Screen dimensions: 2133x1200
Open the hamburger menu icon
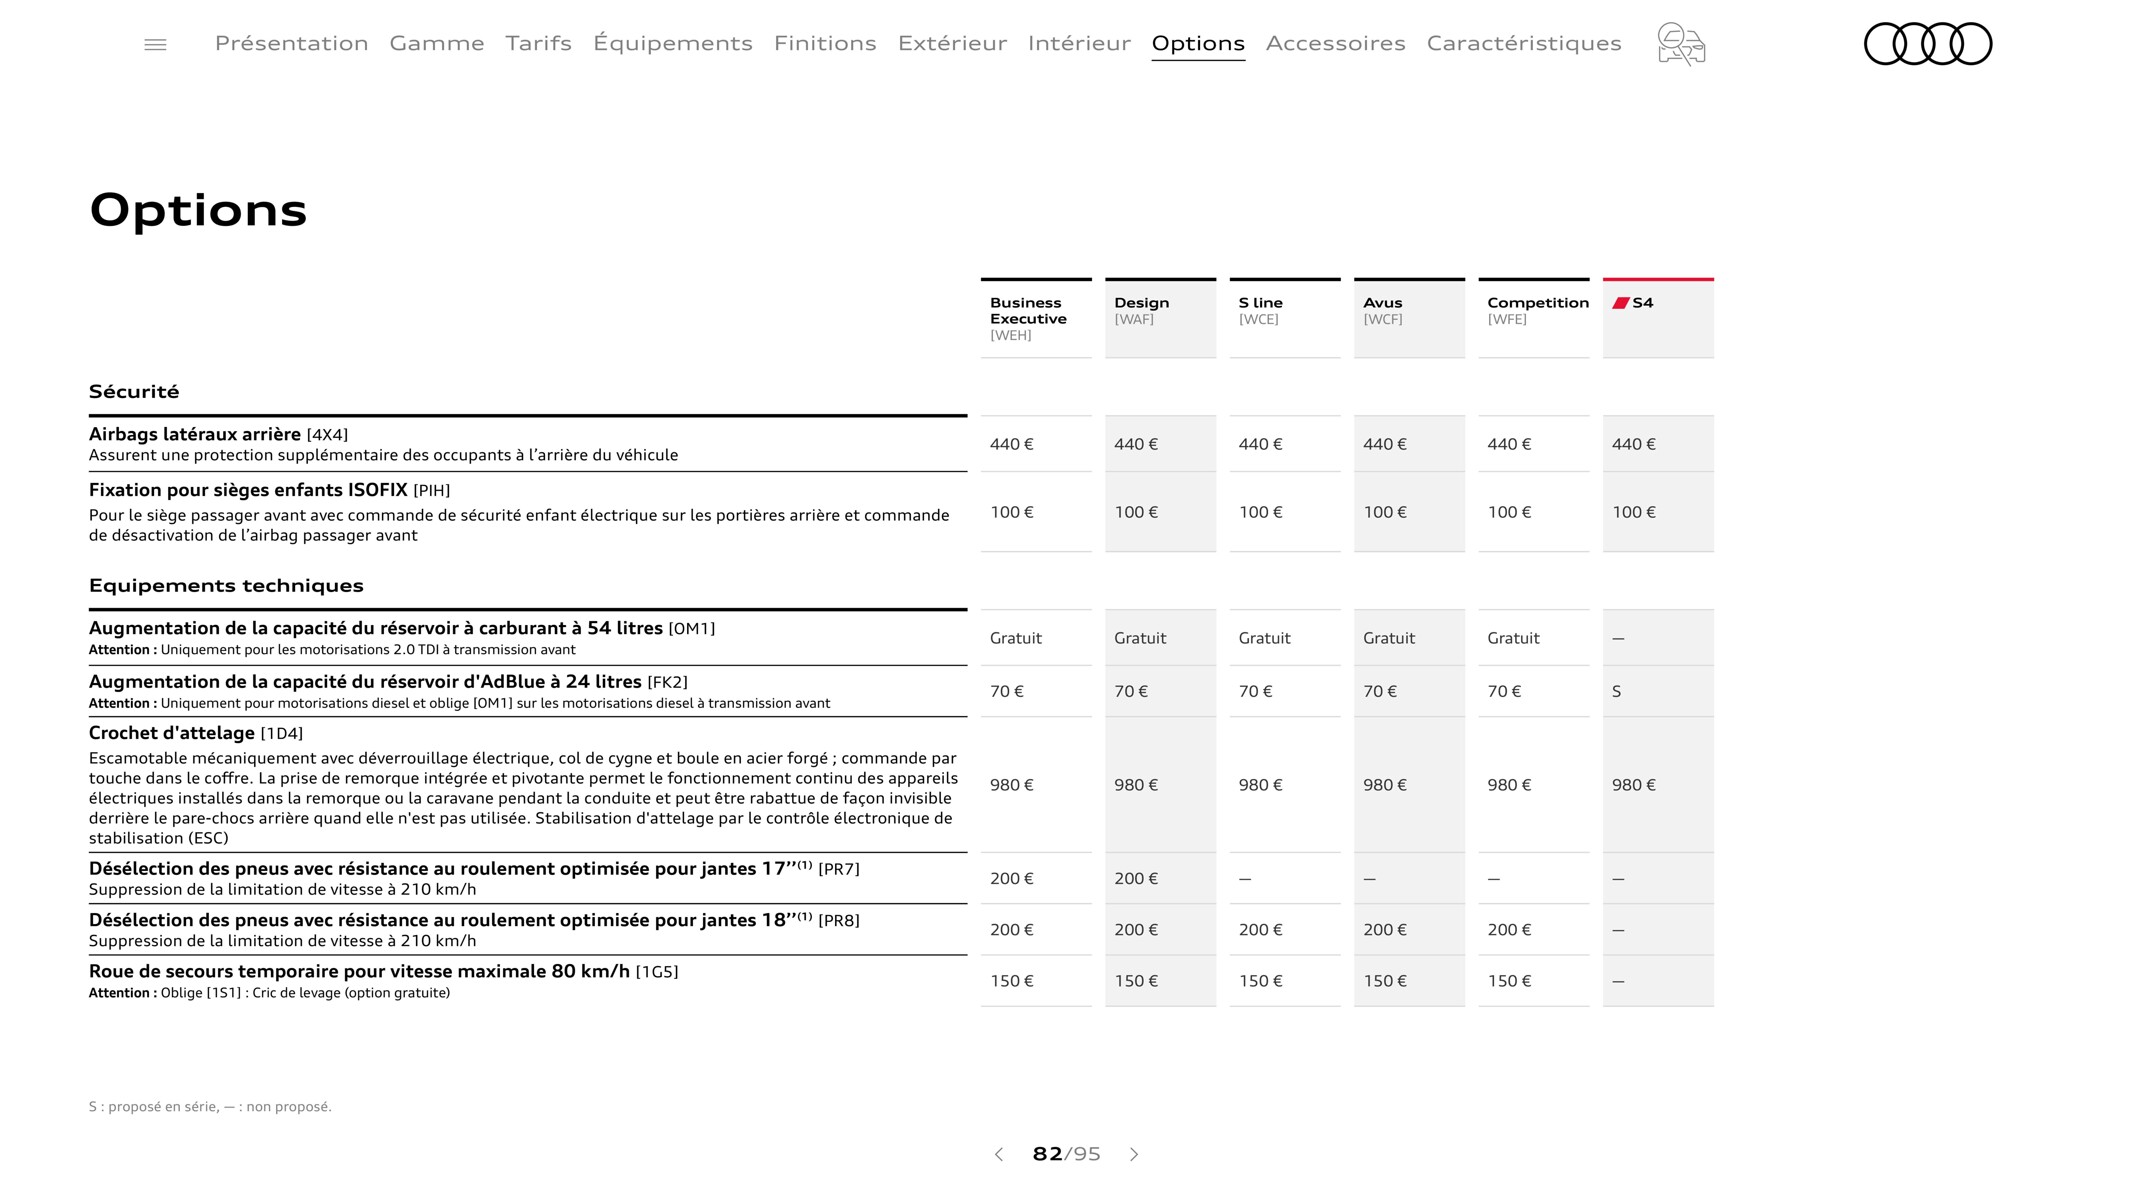(155, 44)
